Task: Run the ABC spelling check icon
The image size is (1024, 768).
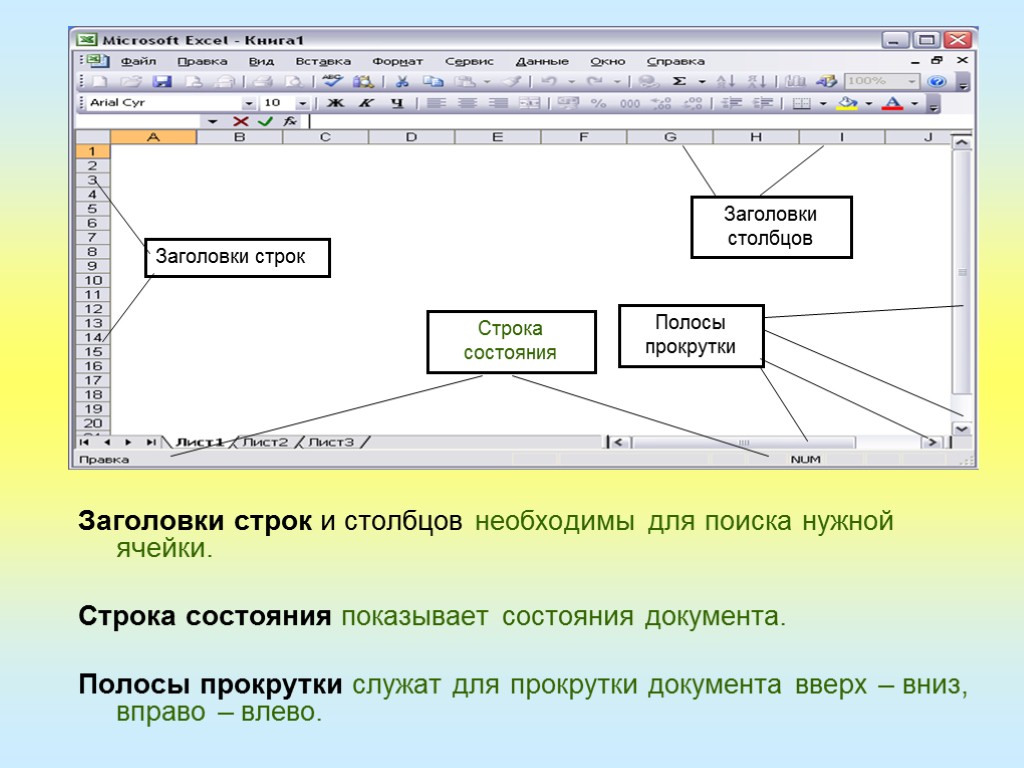Action: [332, 81]
